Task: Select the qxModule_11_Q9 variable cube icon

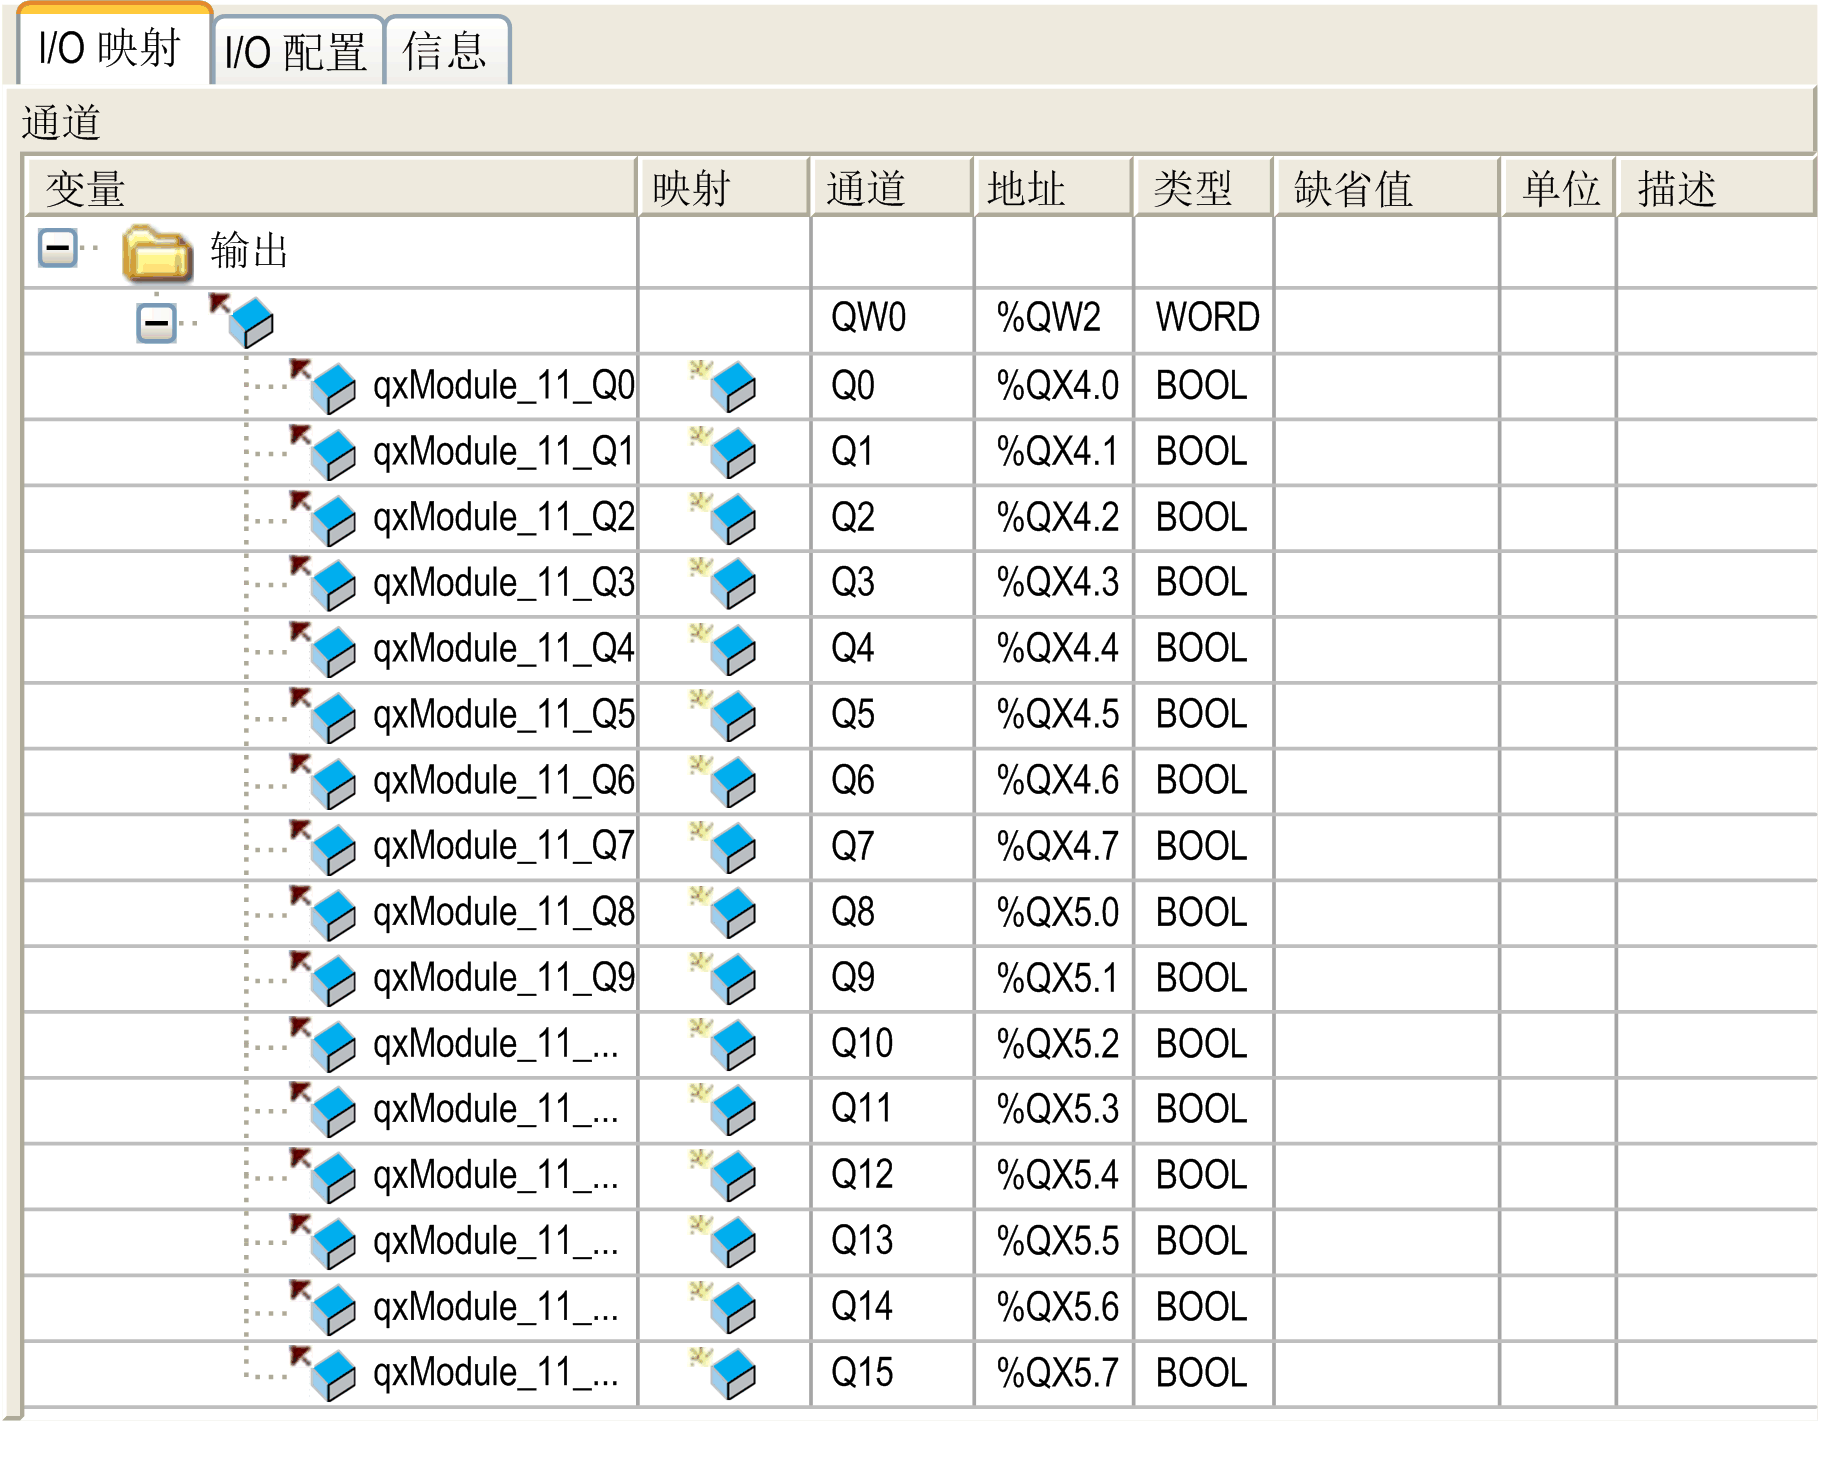Action: (x=332, y=977)
